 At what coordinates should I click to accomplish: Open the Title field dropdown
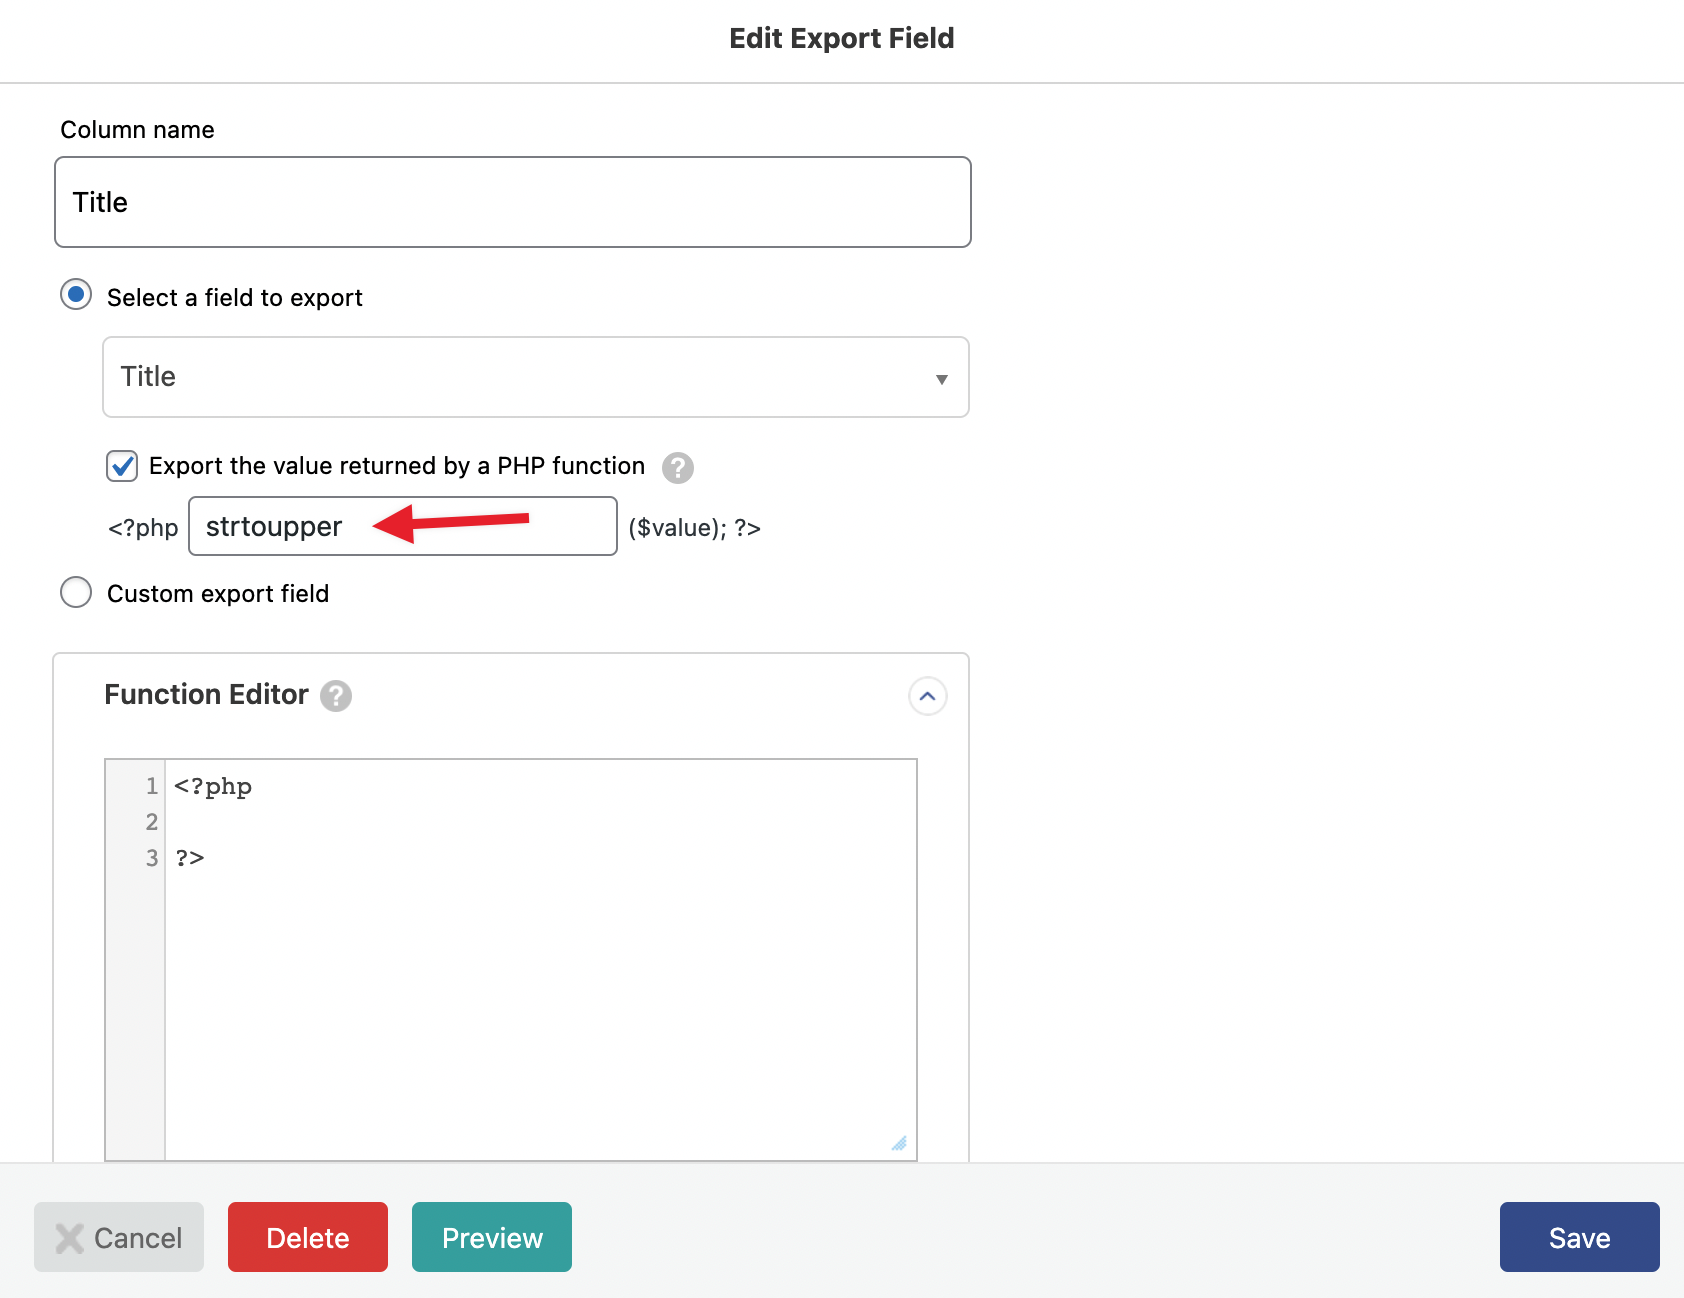535,377
